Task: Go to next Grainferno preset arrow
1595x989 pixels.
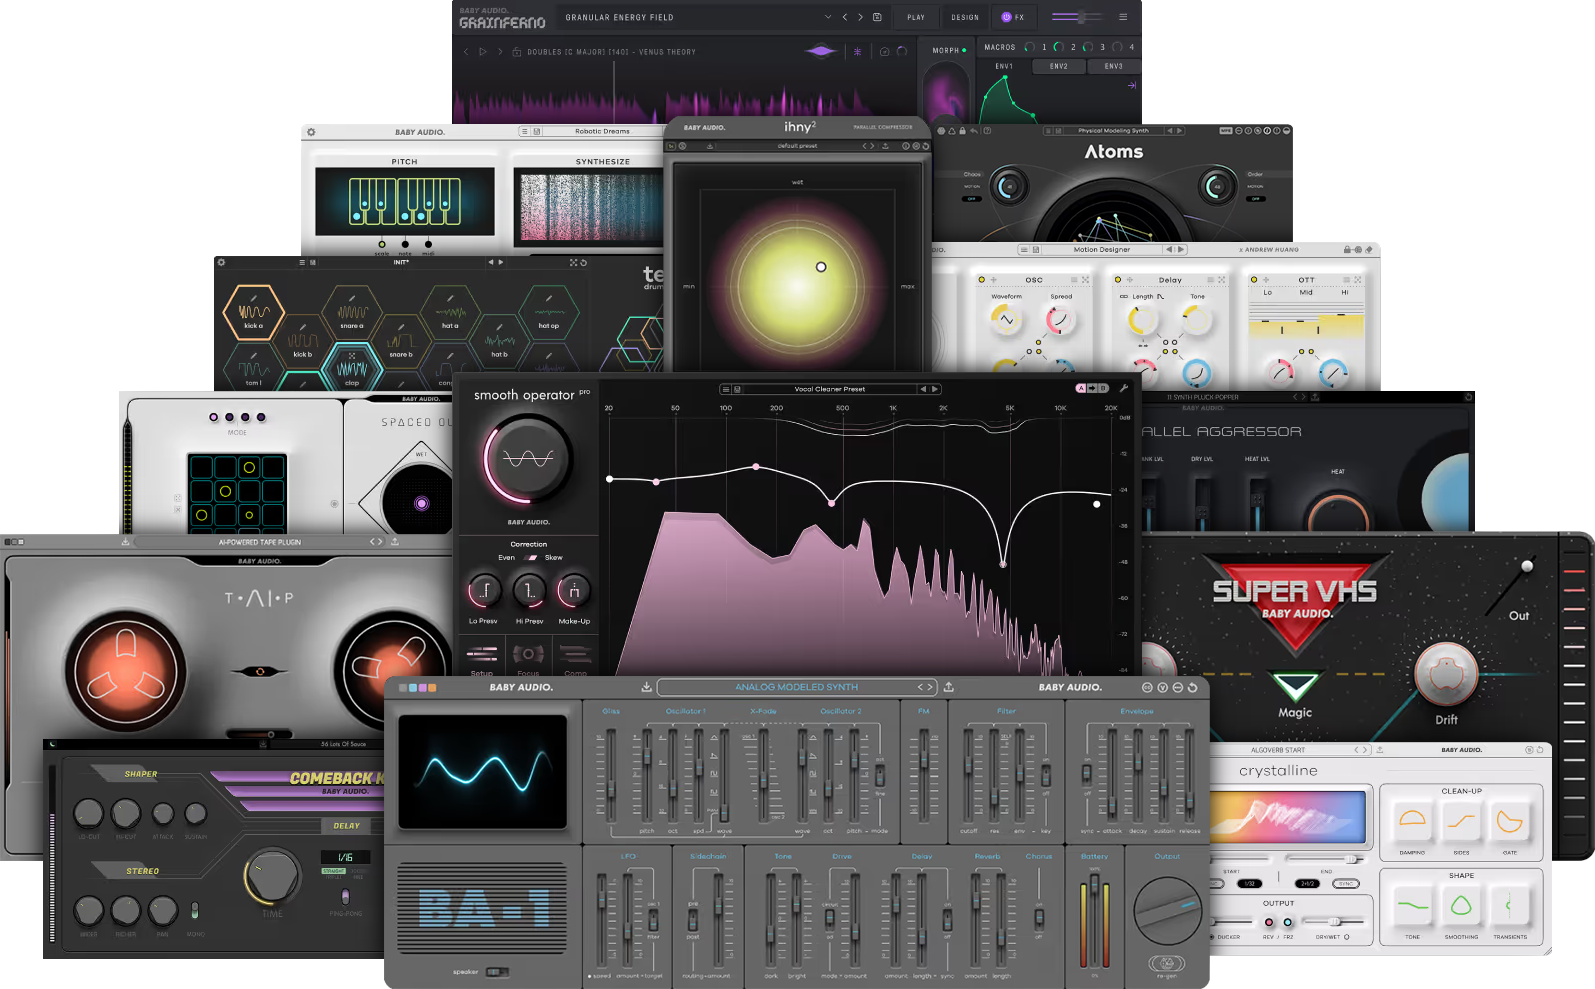Action: 860,17
